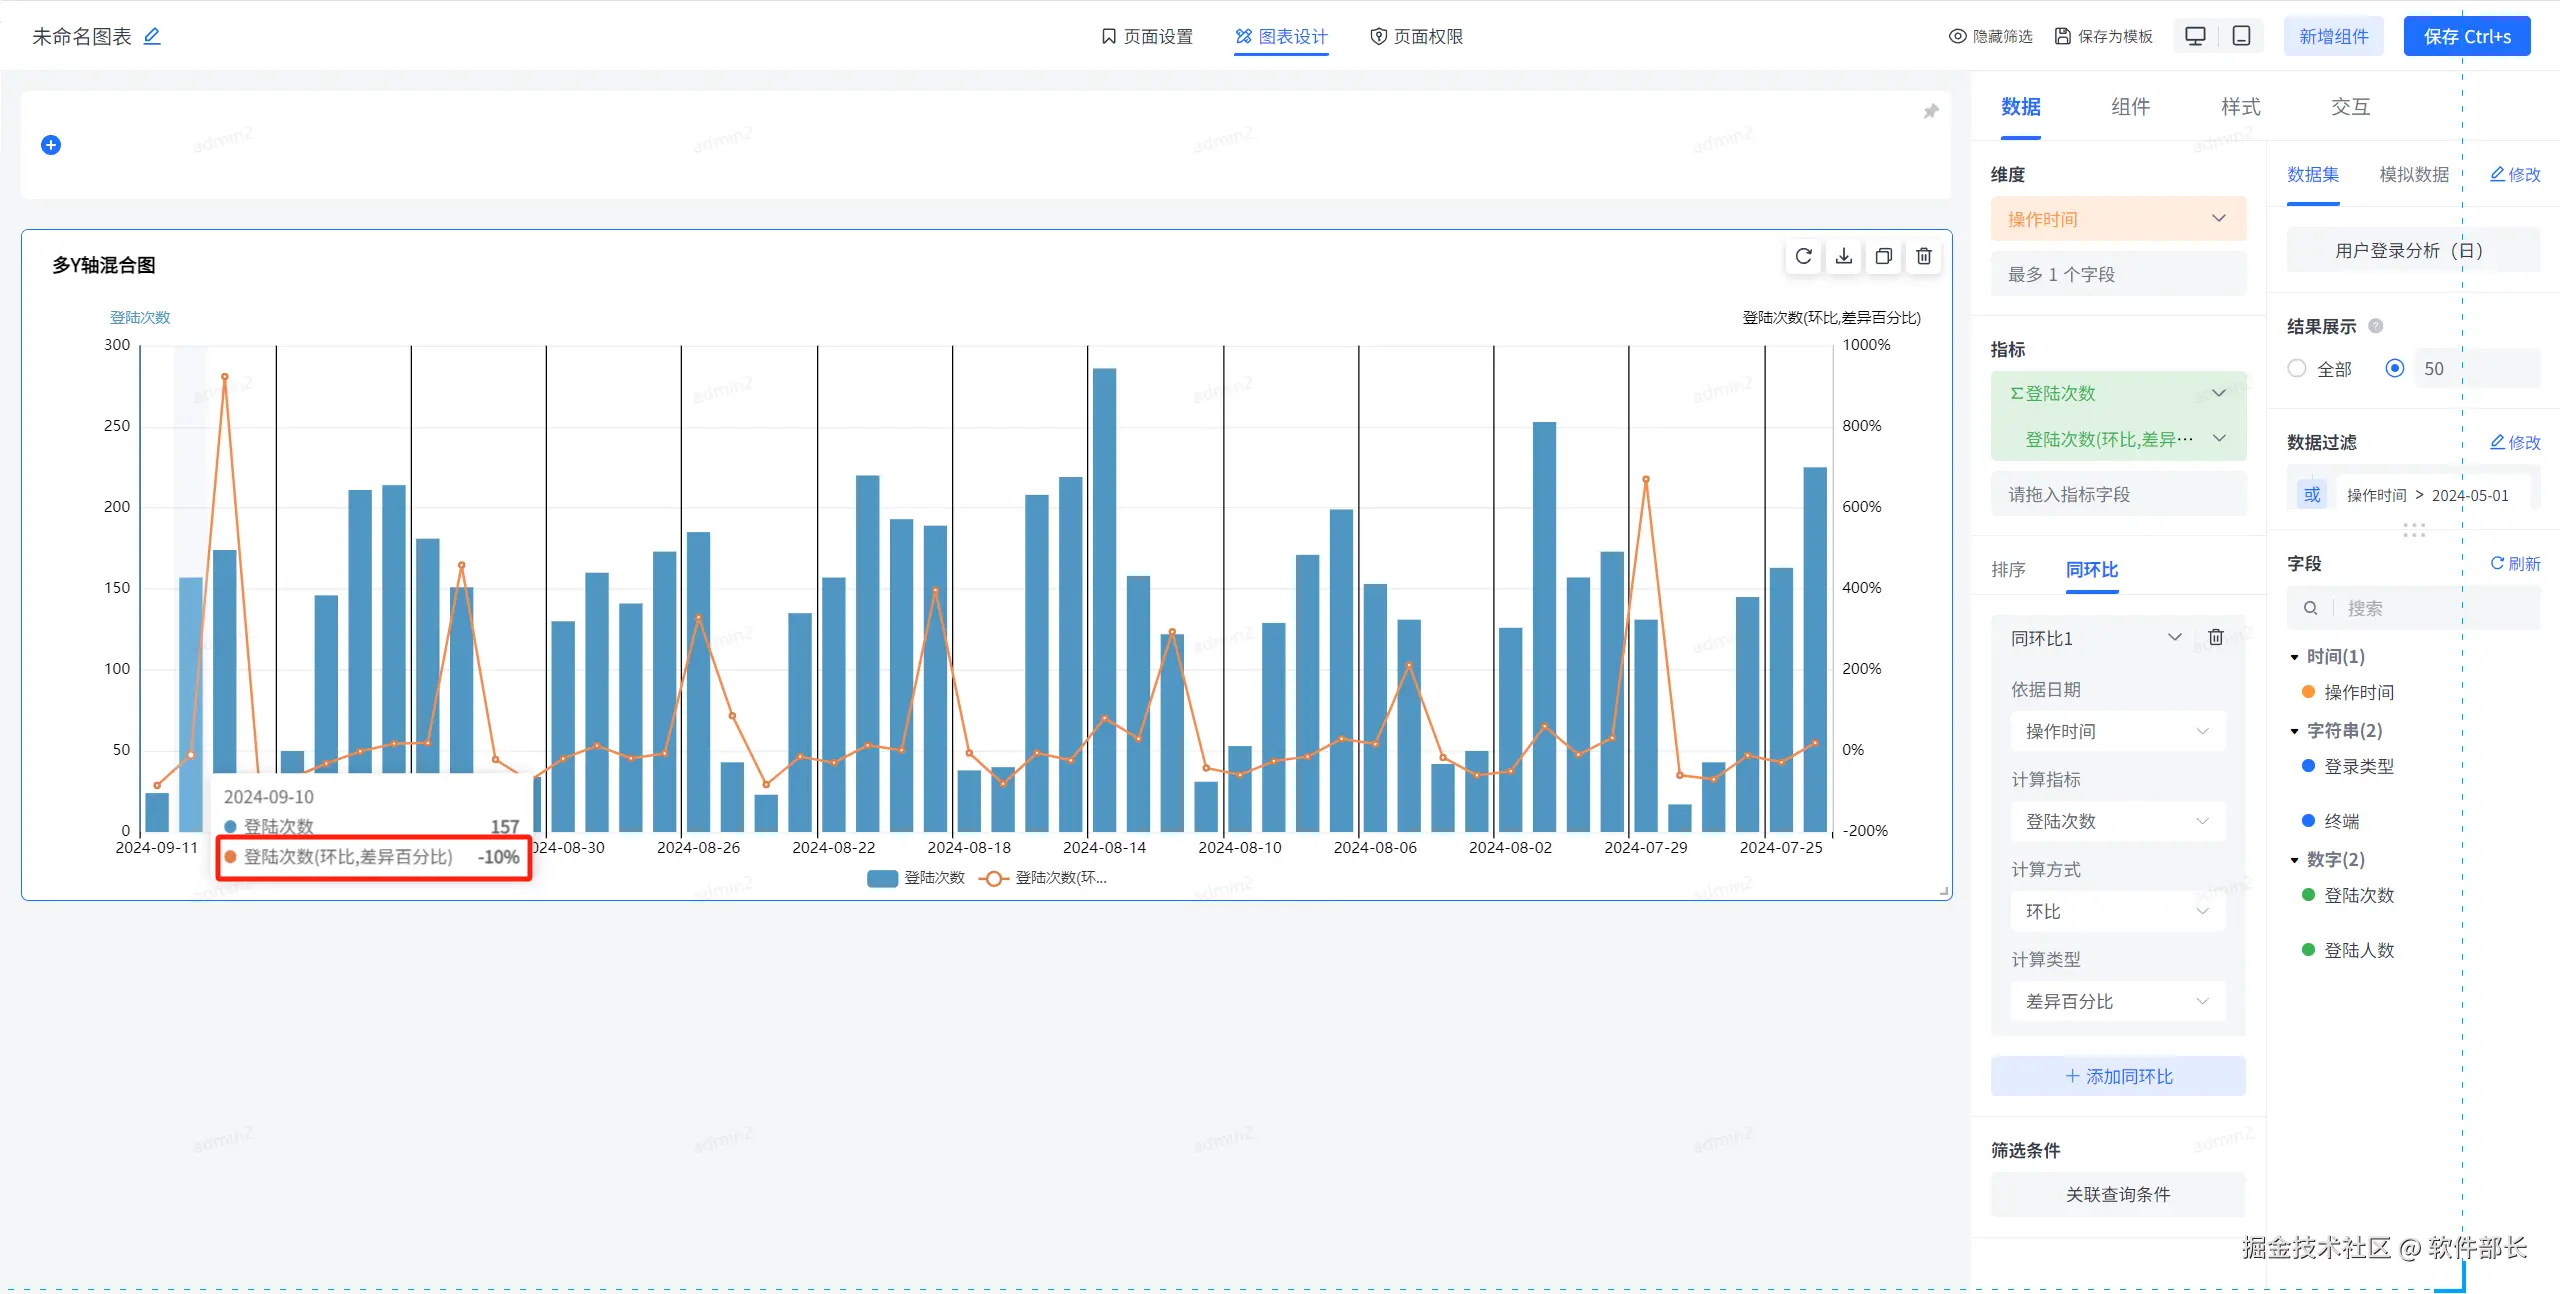The image size is (2560, 1294).
Task: Toggle 隐藏筛选 visibility
Action: click(x=1990, y=37)
